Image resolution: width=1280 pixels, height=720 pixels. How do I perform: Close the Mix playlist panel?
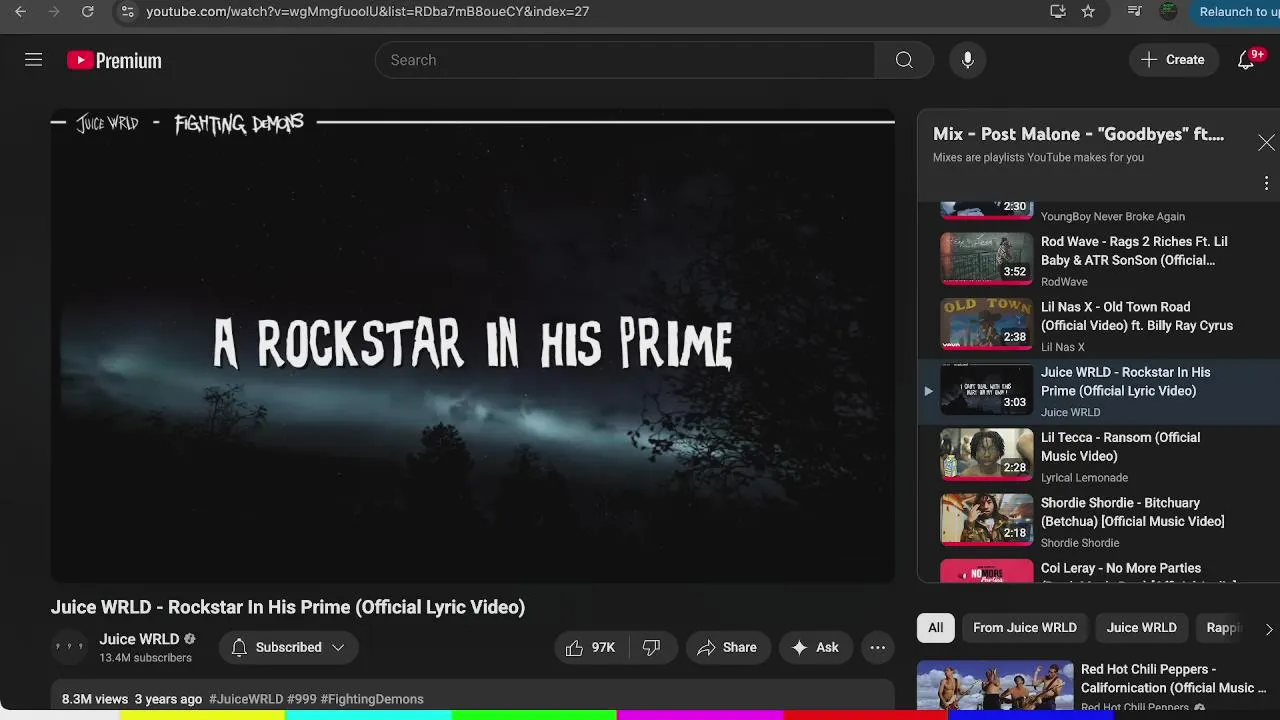(1266, 143)
